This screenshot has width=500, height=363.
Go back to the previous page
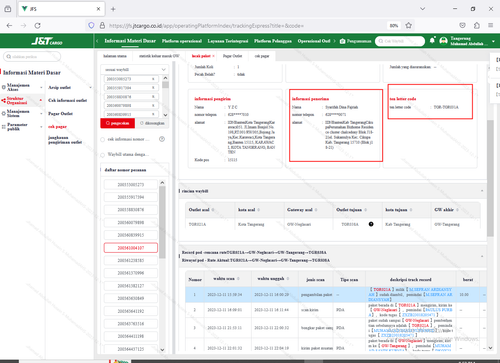pyautogui.click(x=9, y=25)
